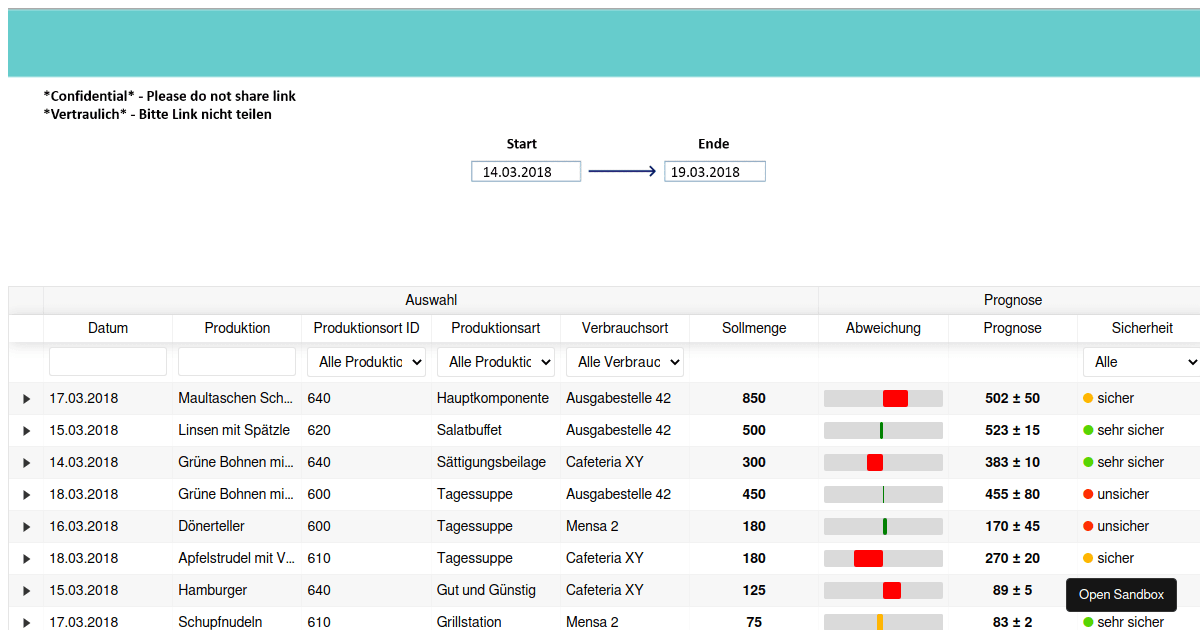Click the Open Sandbox button
This screenshot has width=1200, height=630.
click(x=1121, y=594)
